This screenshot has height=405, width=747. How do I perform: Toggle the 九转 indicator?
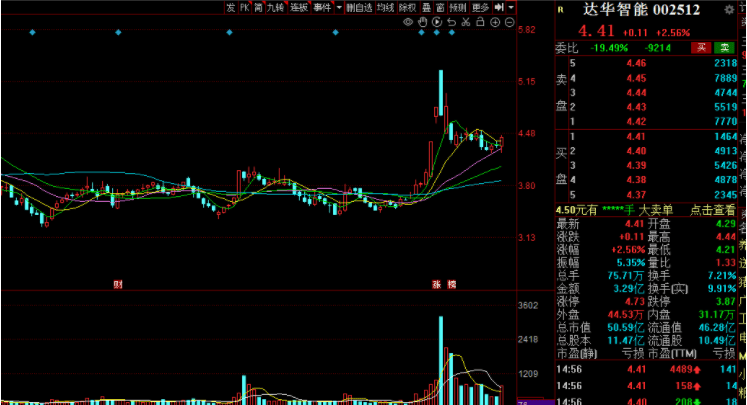tap(276, 7)
